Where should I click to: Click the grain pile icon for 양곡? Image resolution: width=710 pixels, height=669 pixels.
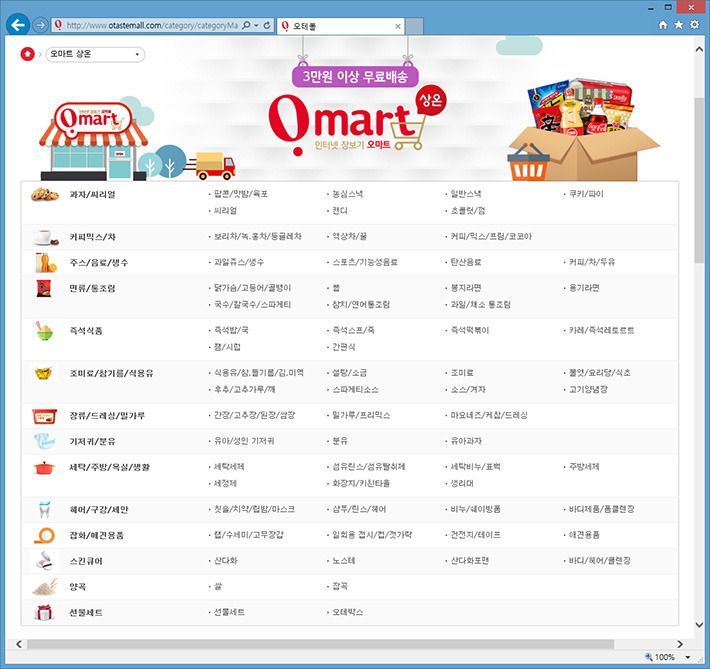[45, 587]
